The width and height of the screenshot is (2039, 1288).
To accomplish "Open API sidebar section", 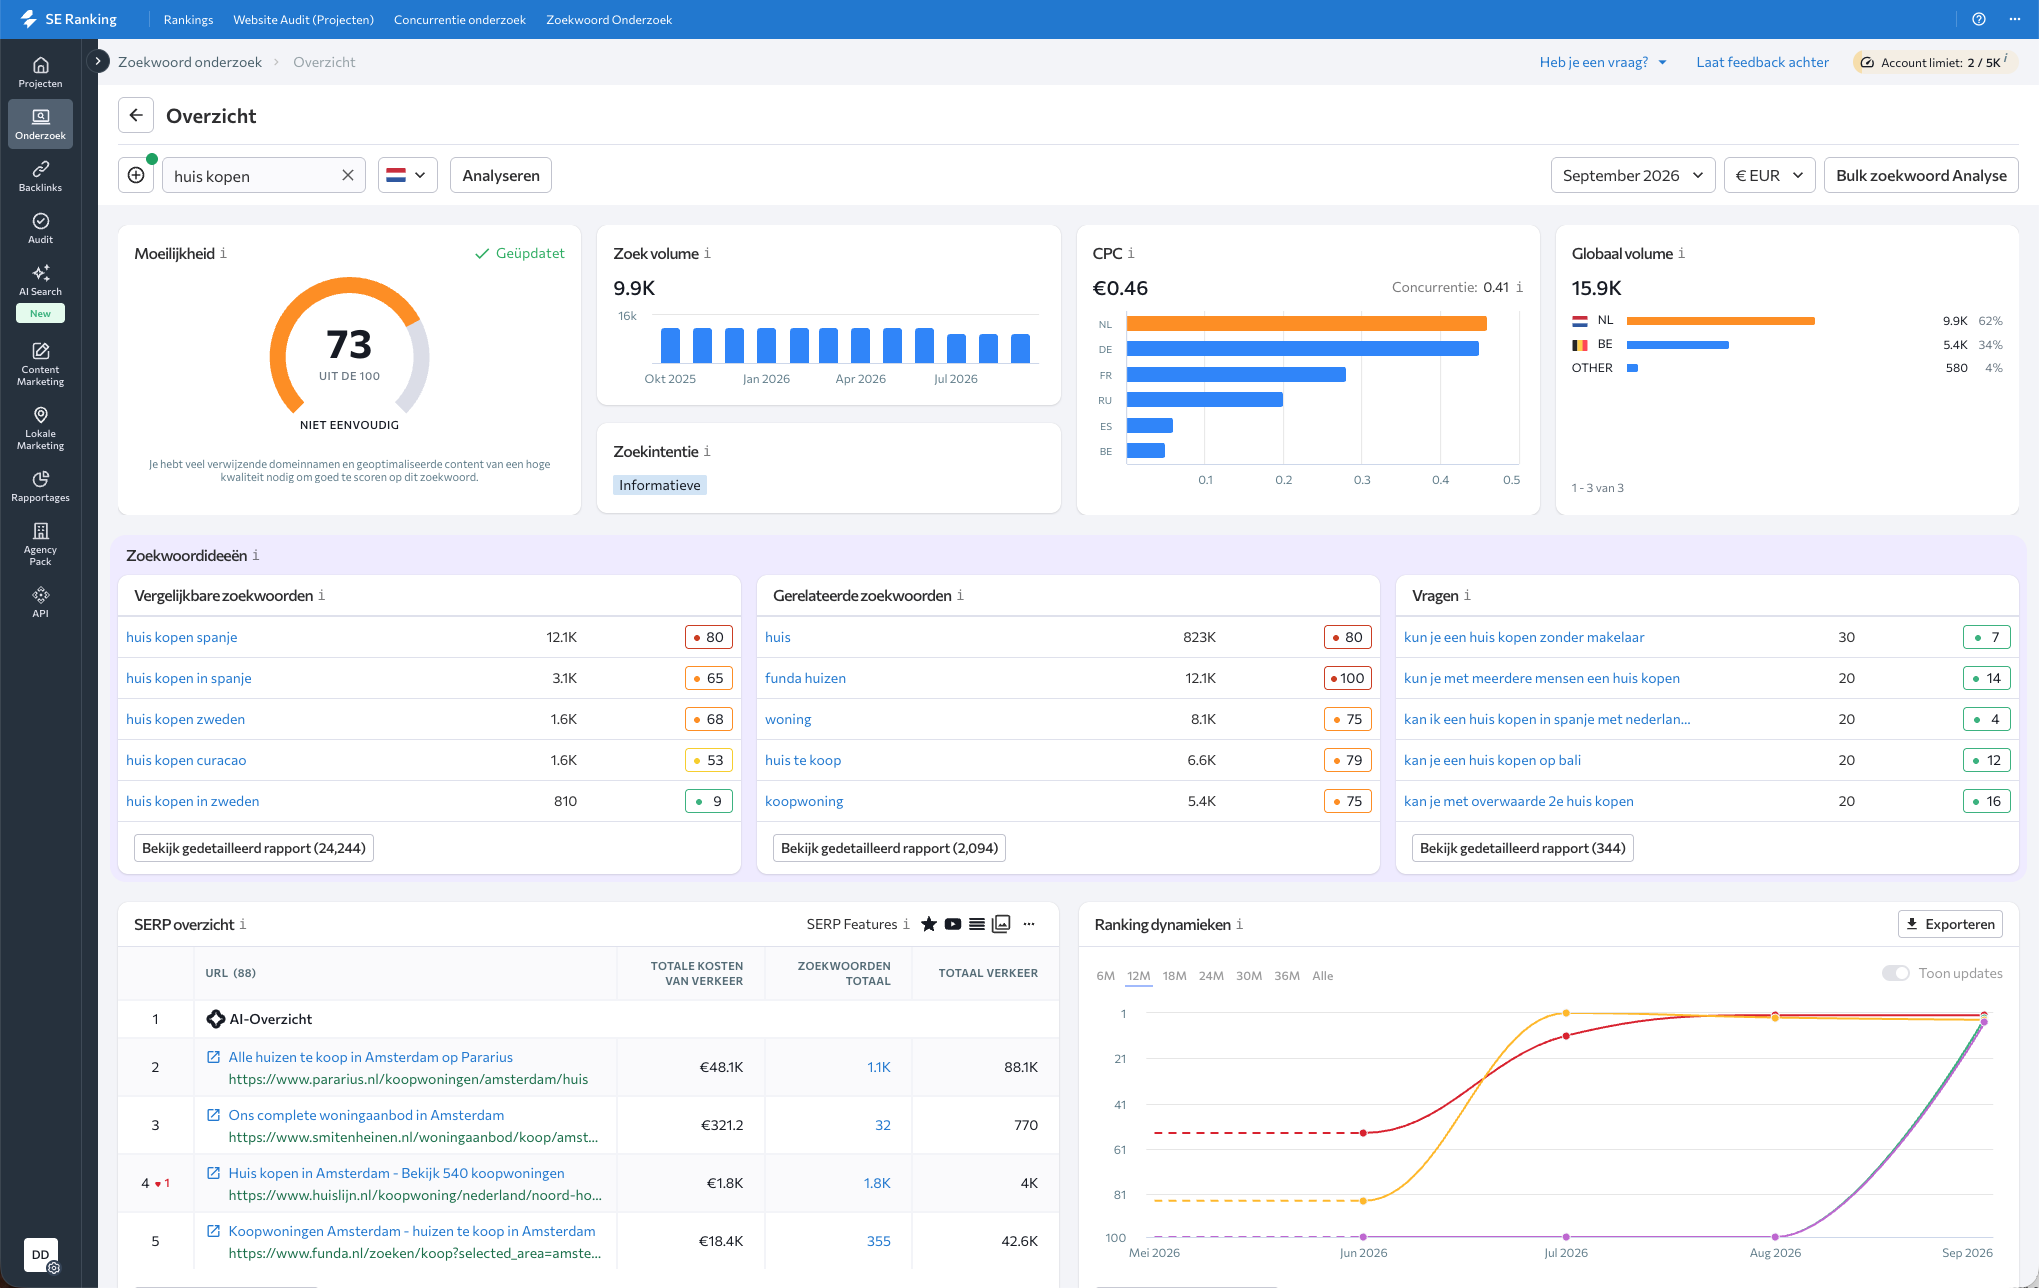I will 40,602.
